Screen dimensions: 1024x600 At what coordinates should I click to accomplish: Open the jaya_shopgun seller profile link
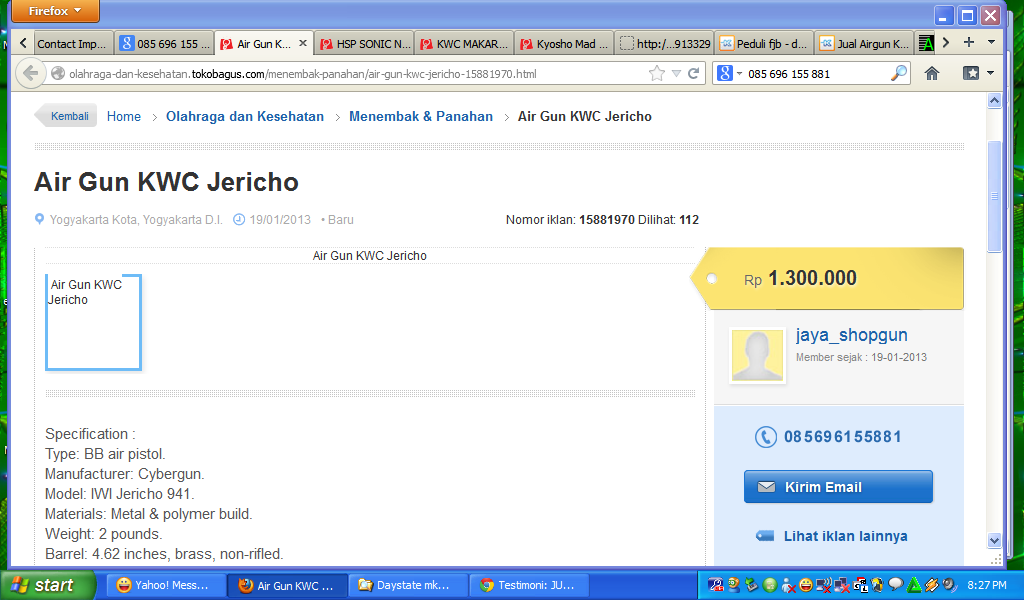tap(852, 335)
